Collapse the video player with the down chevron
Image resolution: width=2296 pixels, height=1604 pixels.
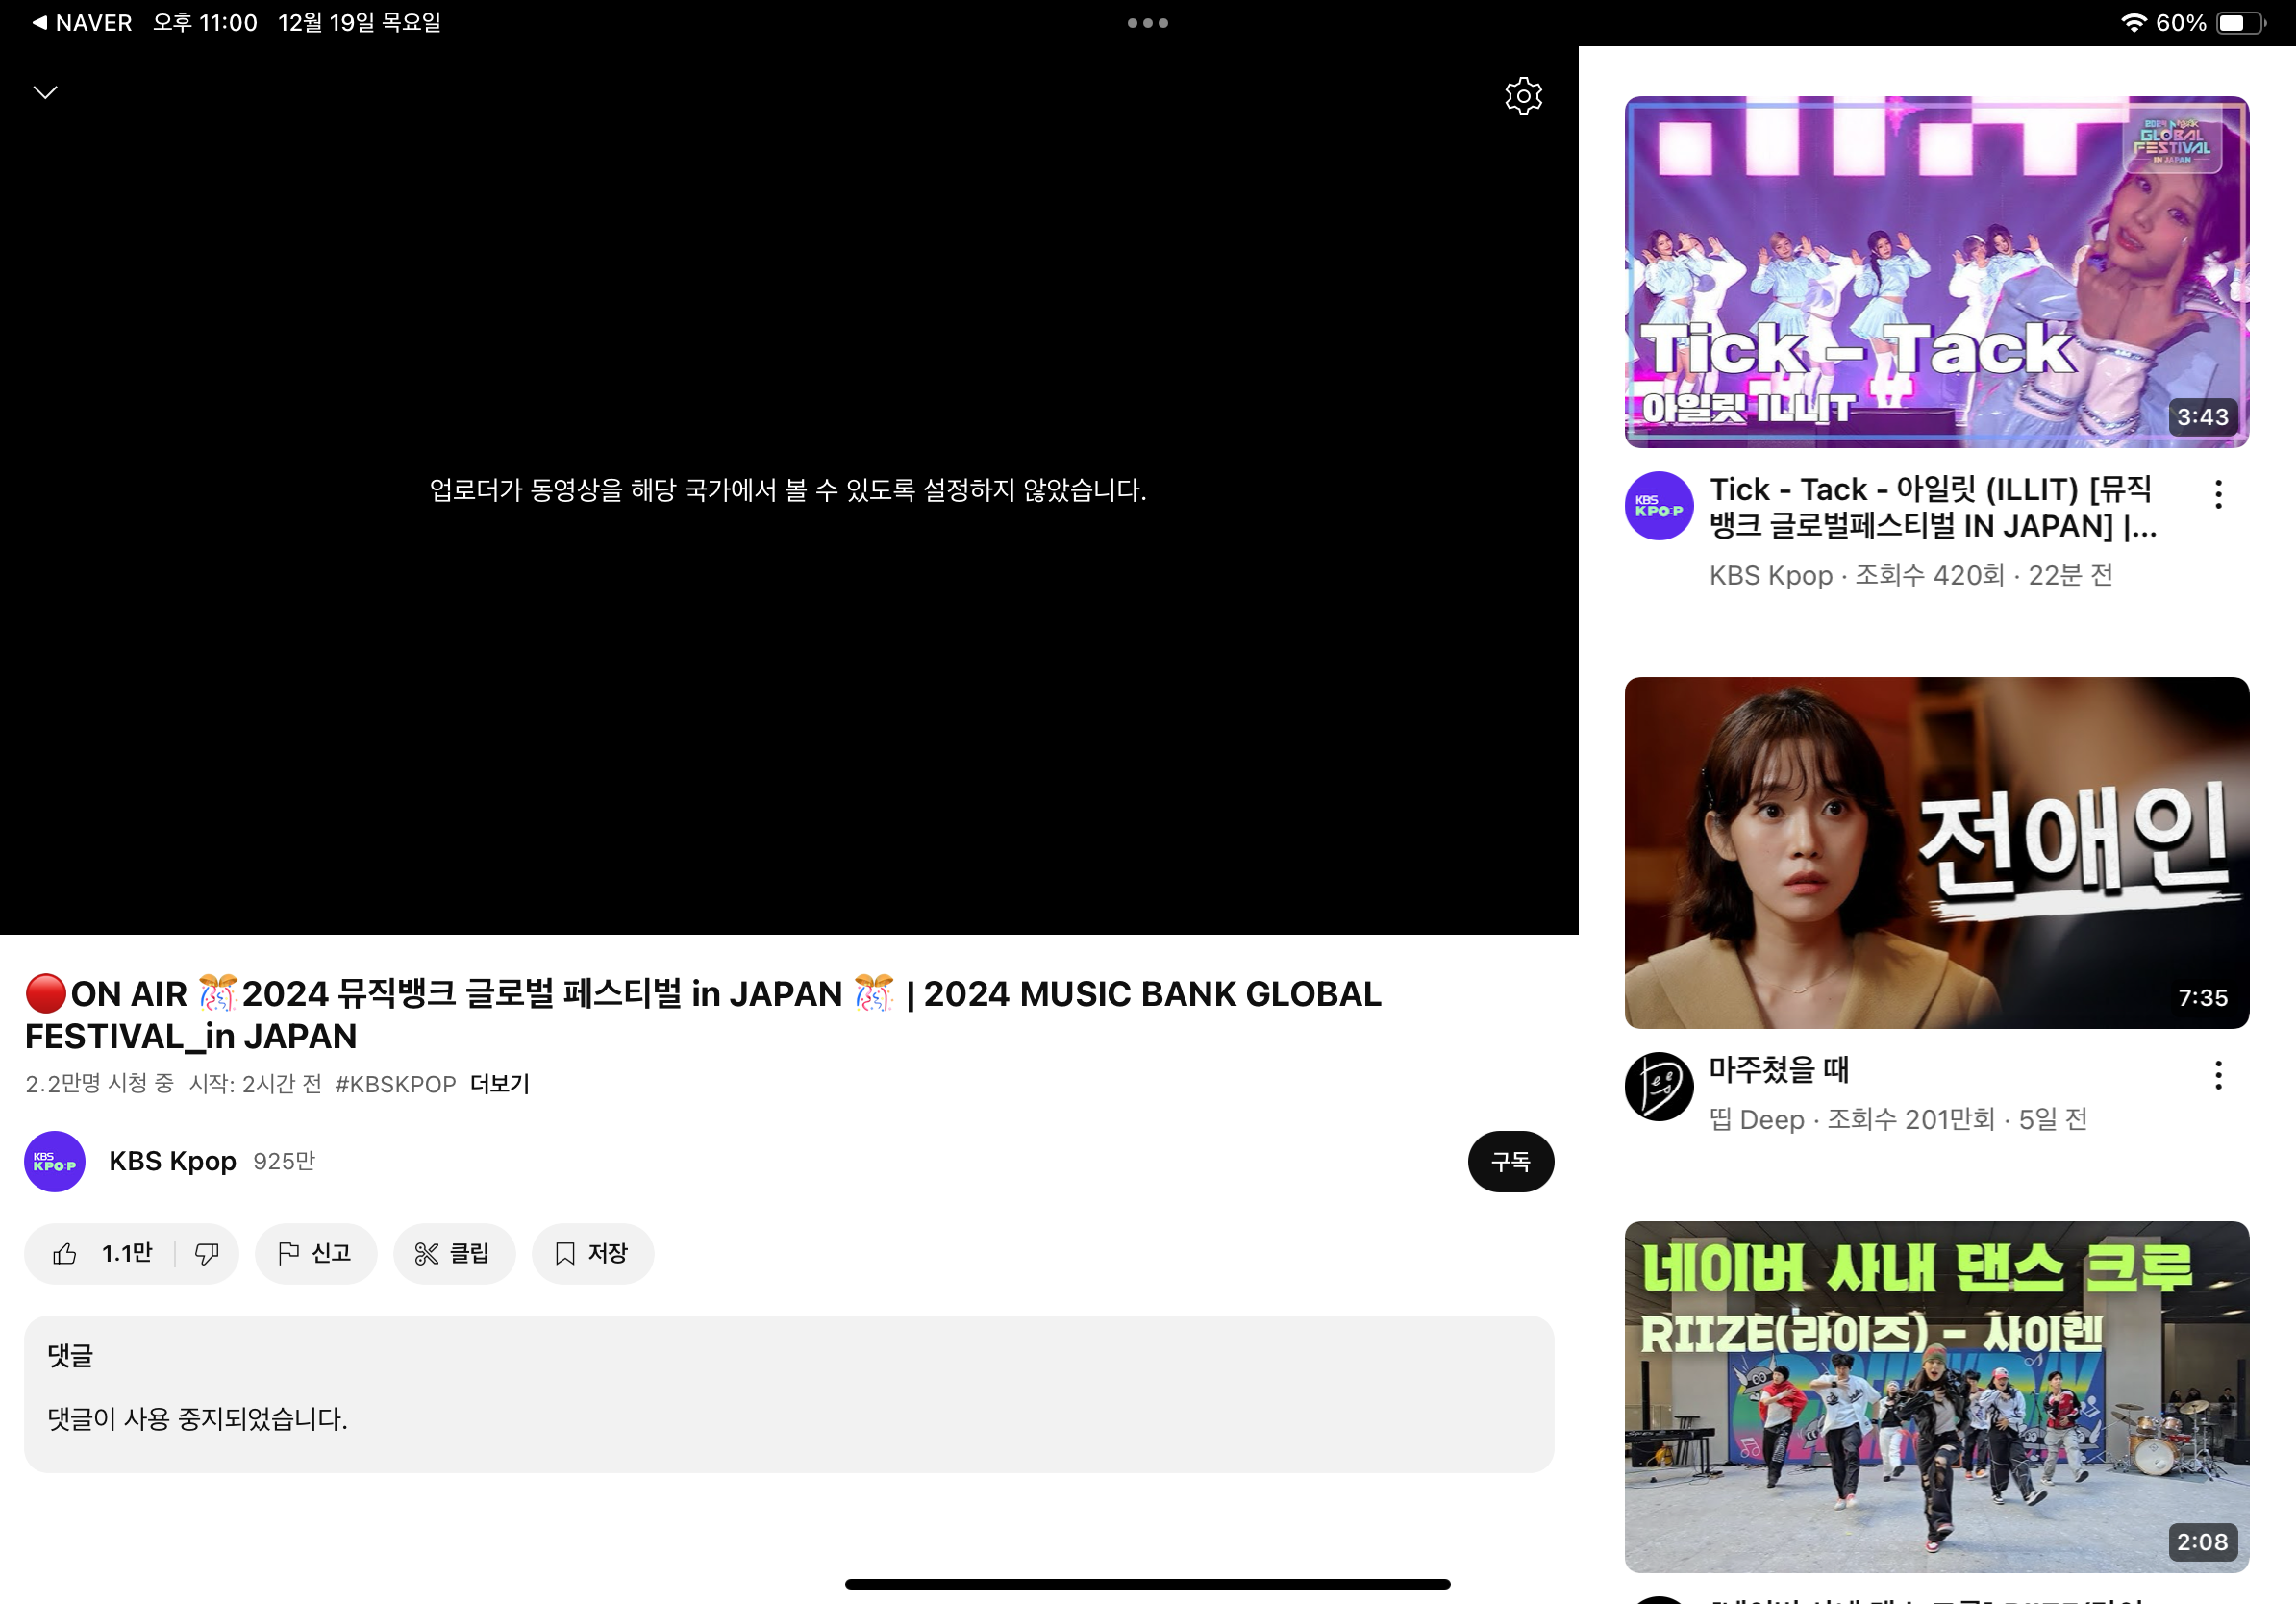click(x=46, y=93)
